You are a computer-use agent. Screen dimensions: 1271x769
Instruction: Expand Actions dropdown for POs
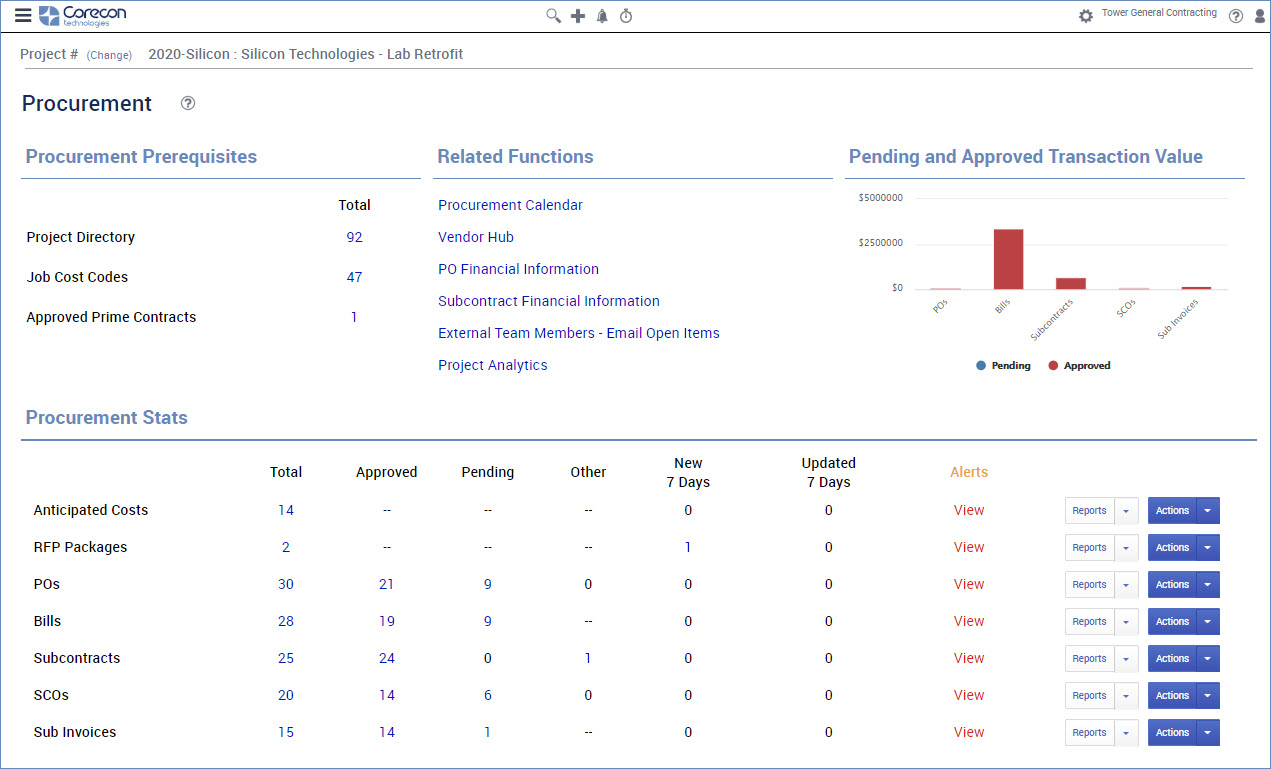[1209, 585]
